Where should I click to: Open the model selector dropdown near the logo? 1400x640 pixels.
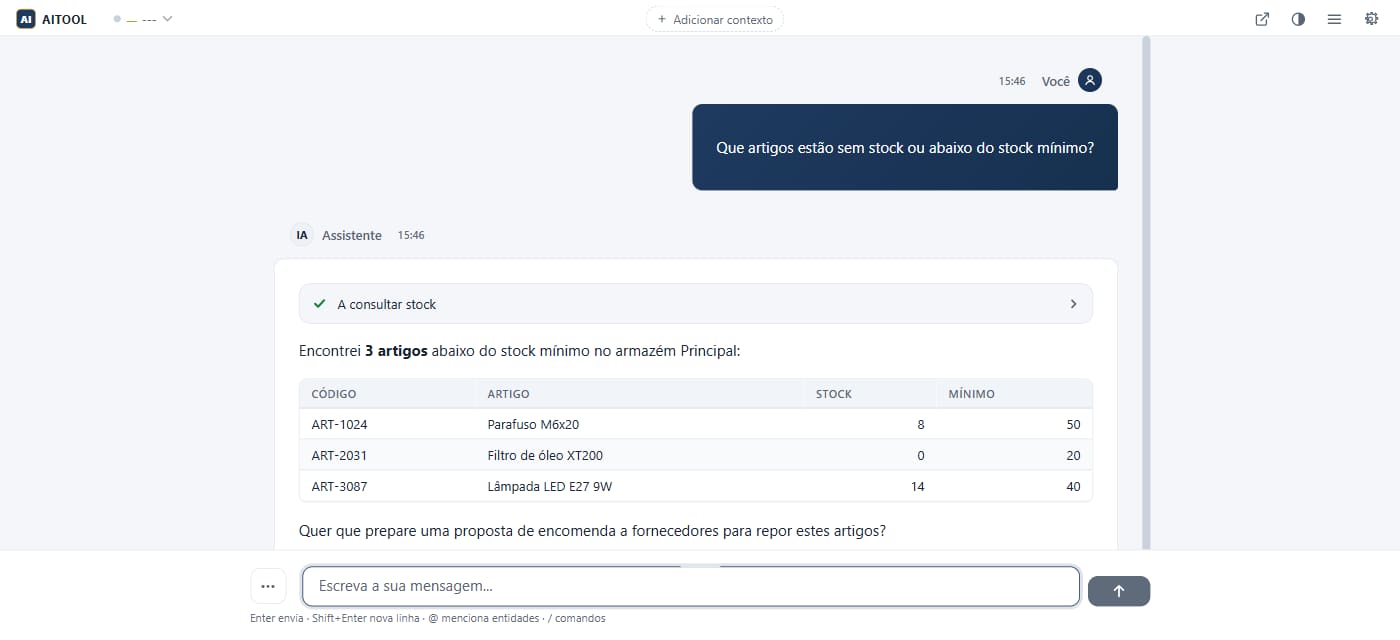tap(144, 19)
